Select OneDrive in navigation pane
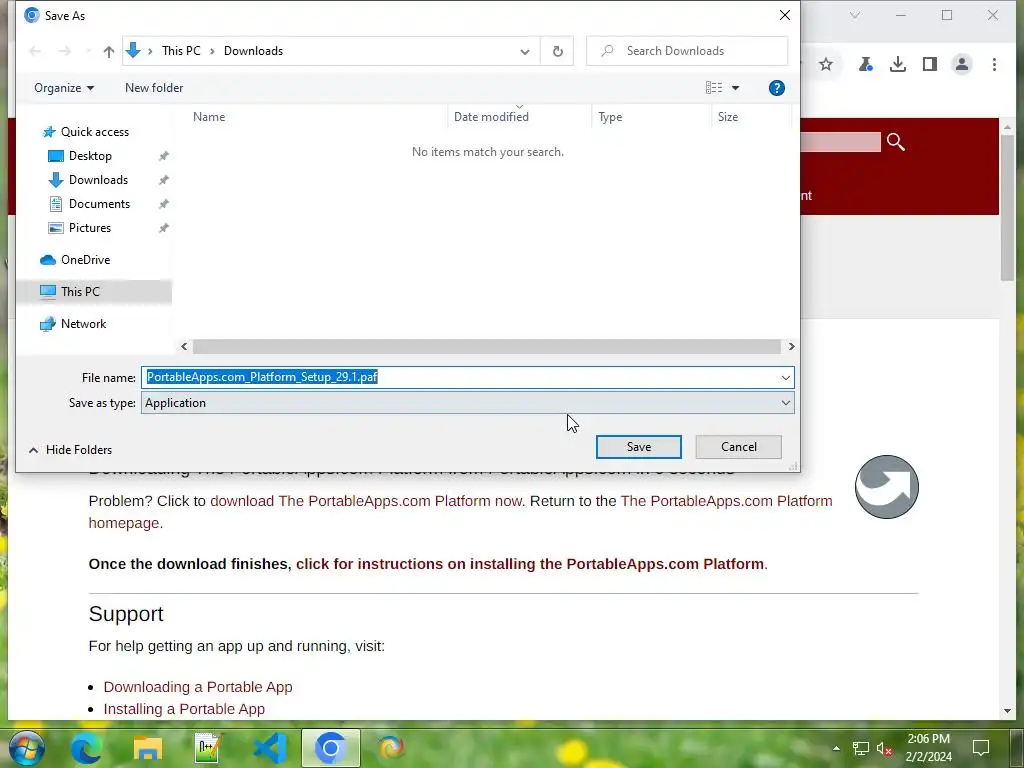 coord(86,260)
